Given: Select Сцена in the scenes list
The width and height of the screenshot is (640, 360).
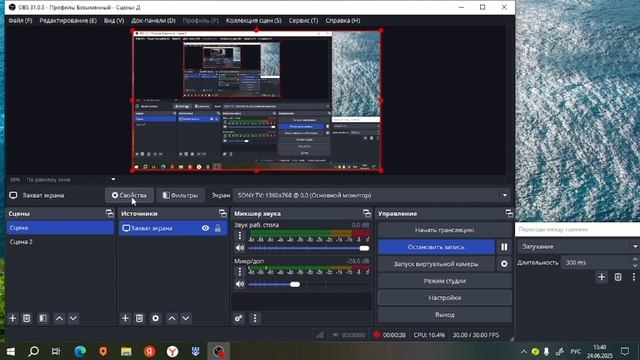Looking at the screenshot, I should (60, 228).
